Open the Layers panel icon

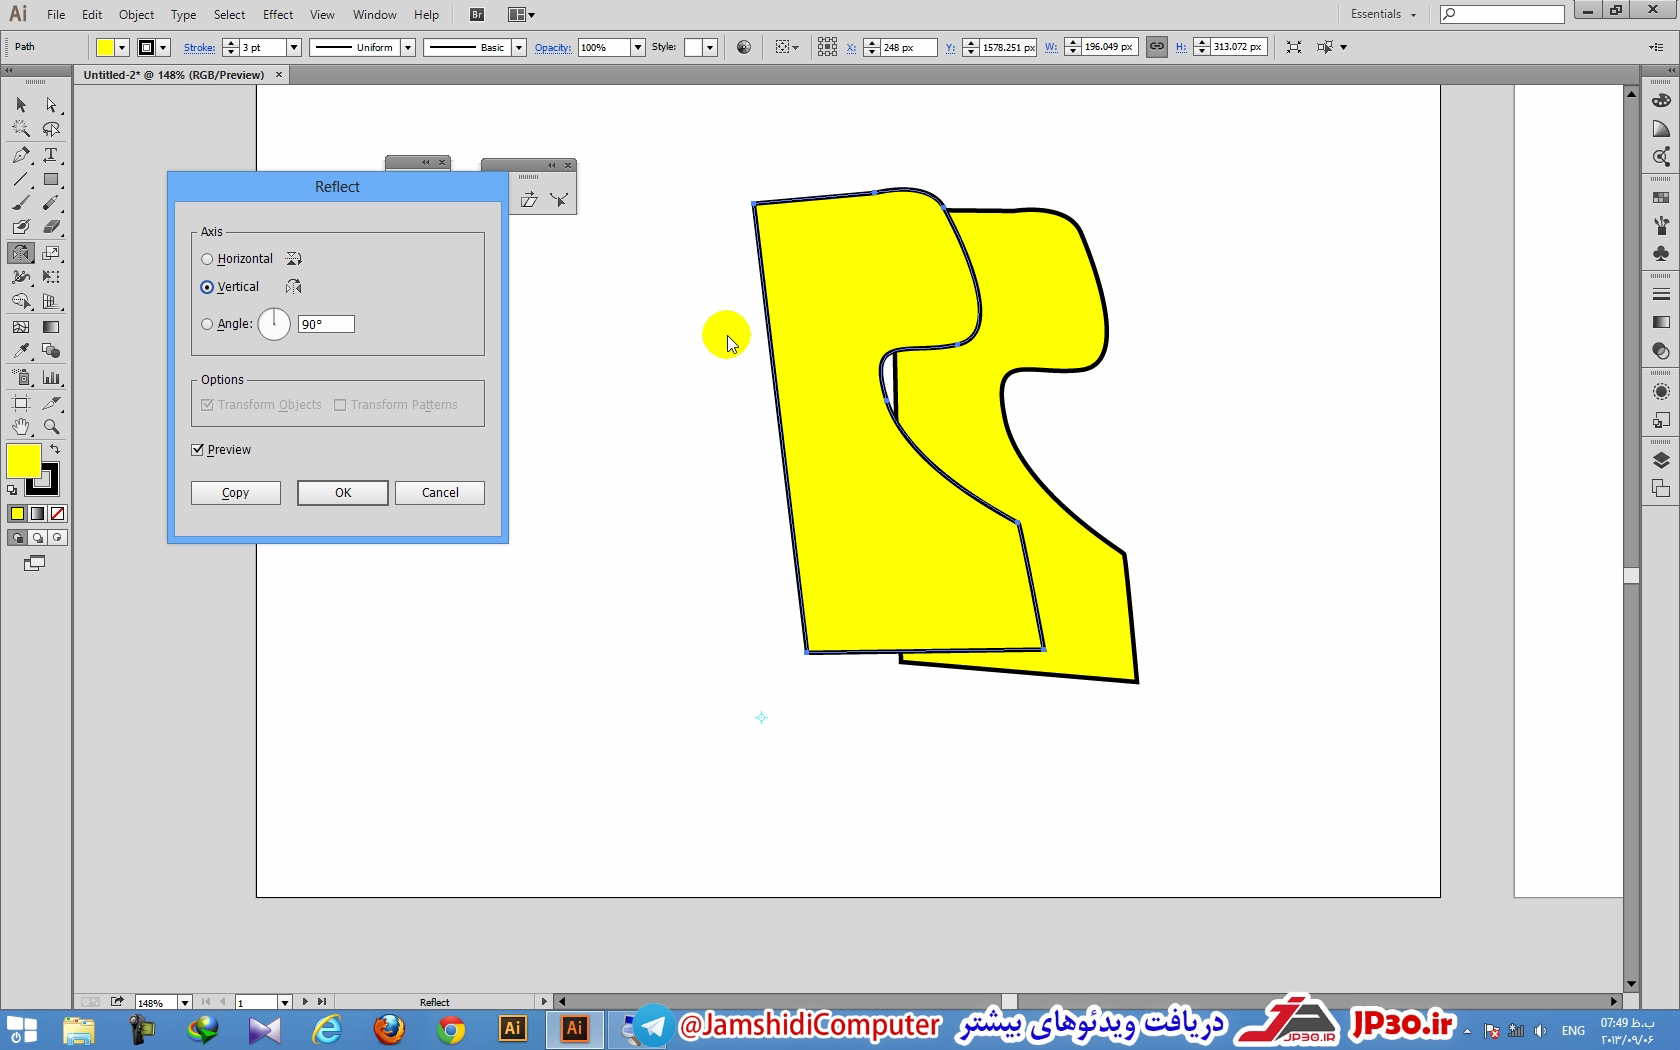tap(1661, 460)
